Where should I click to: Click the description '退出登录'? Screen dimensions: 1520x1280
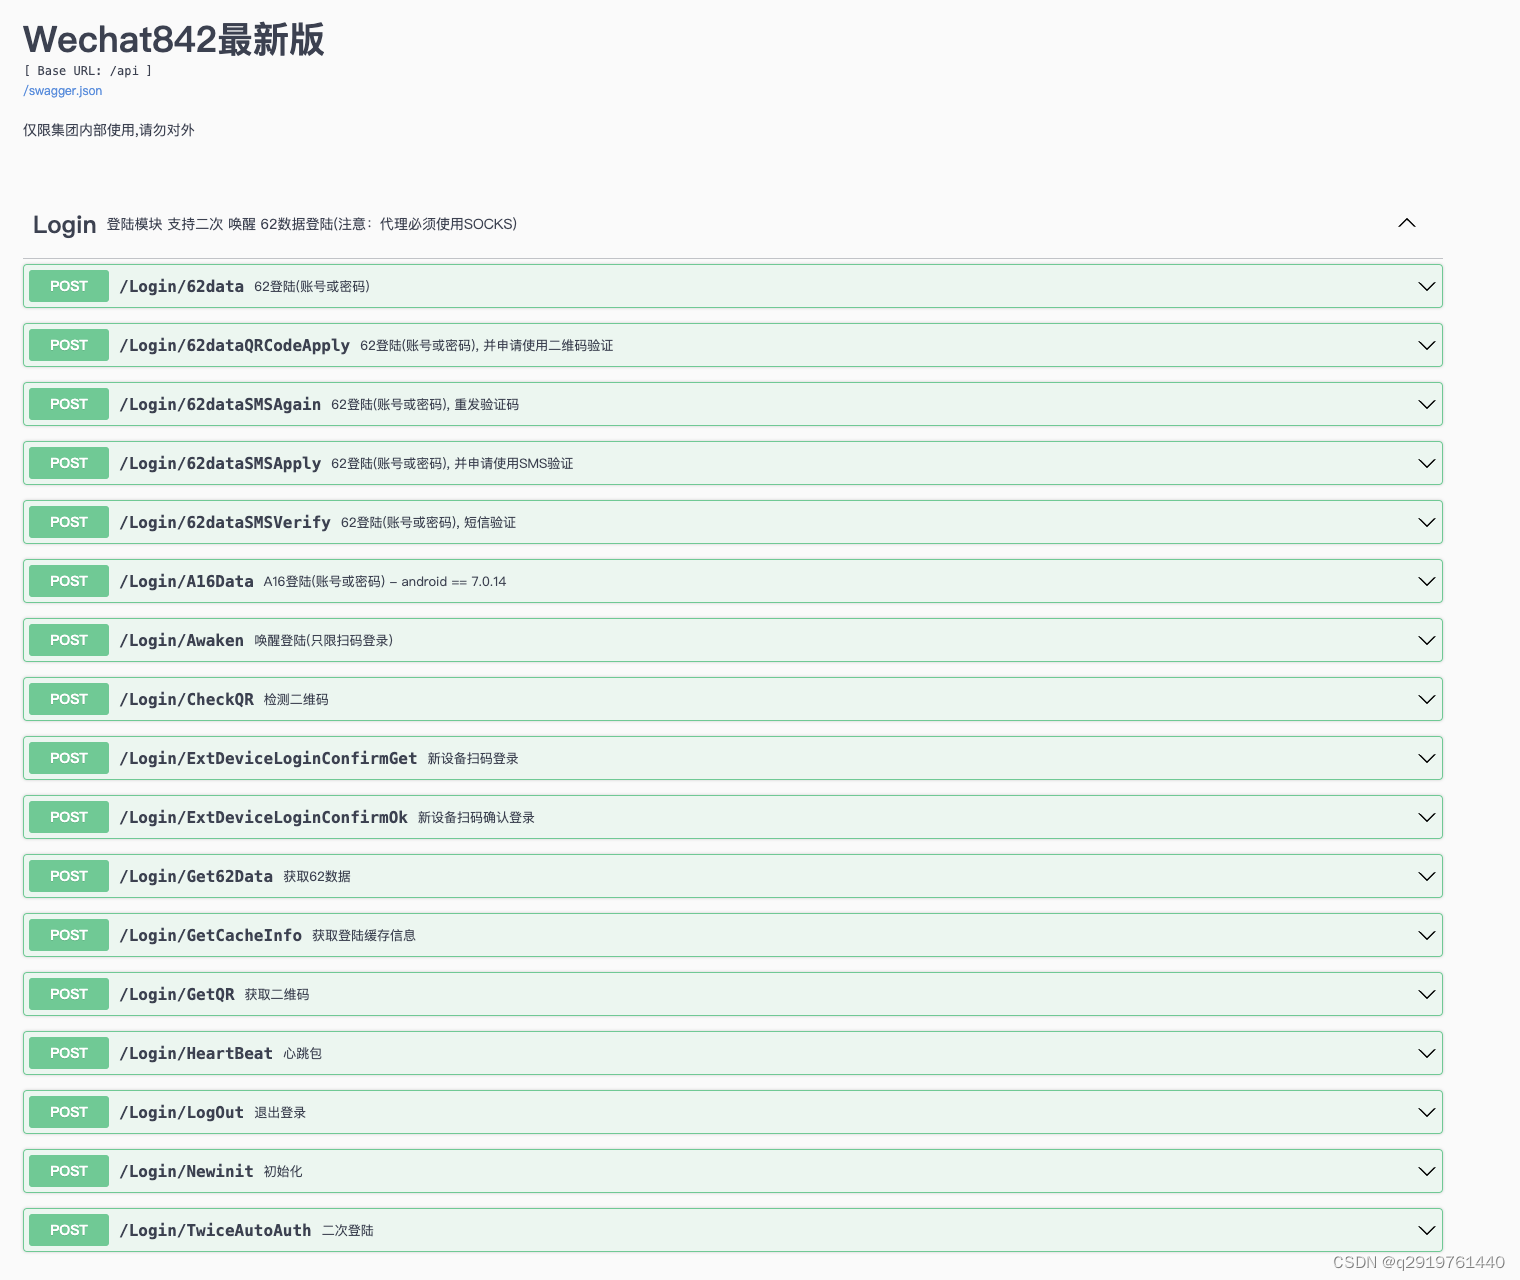pos(280,1112)
